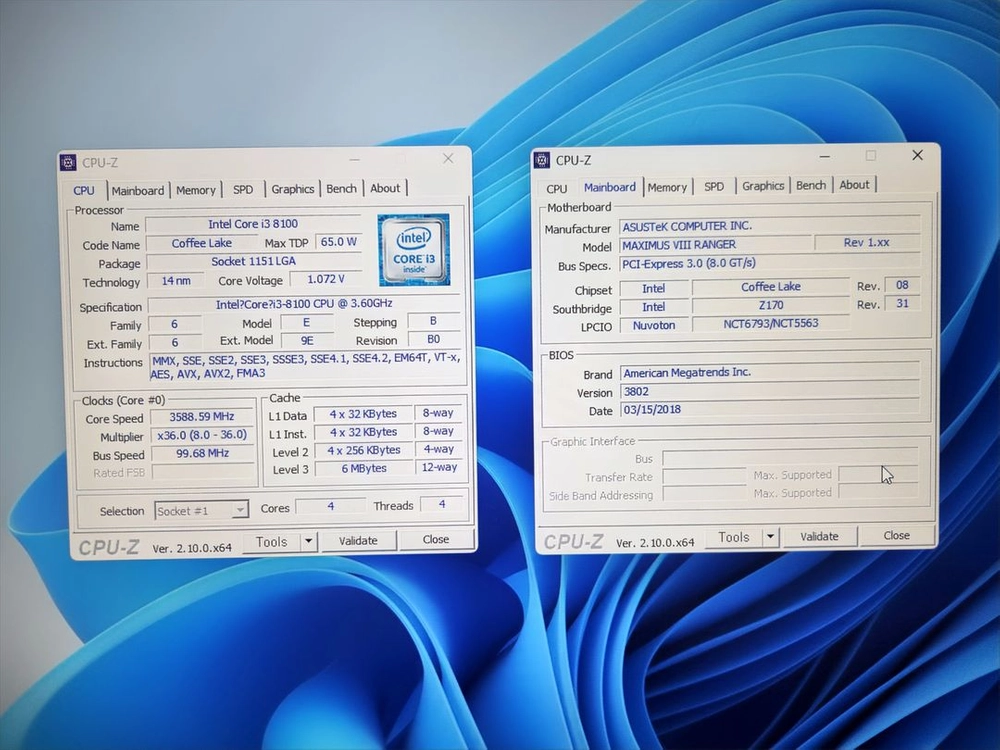Close the right CPU-Z window with X

point(917,155)
